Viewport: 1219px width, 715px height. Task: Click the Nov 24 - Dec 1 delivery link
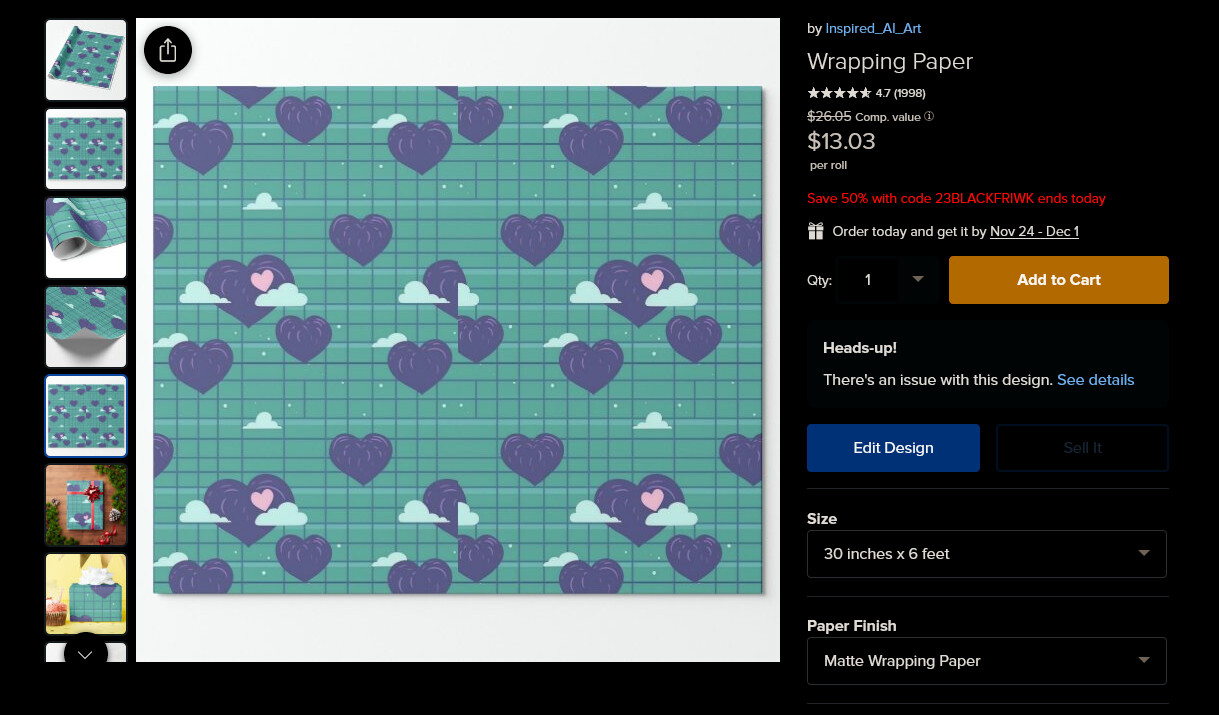(x=1034, y=232)
